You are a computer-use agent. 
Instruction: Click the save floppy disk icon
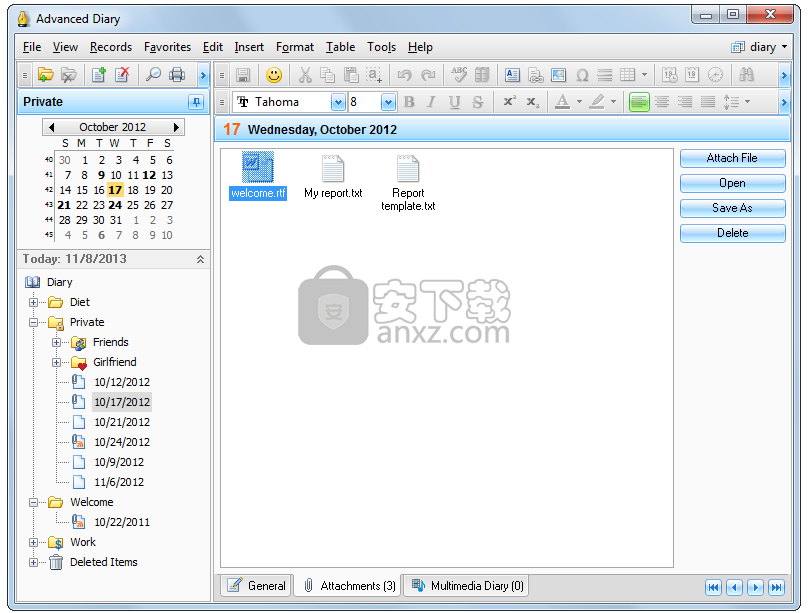(x=243, y=75)
